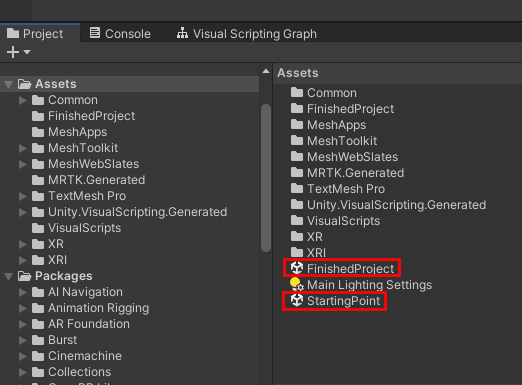Click Unity.VisualScripting.Generated folder icon right pane
Image resolution: width=522 pixels, height=385 pixels.
tap(297, 204)
